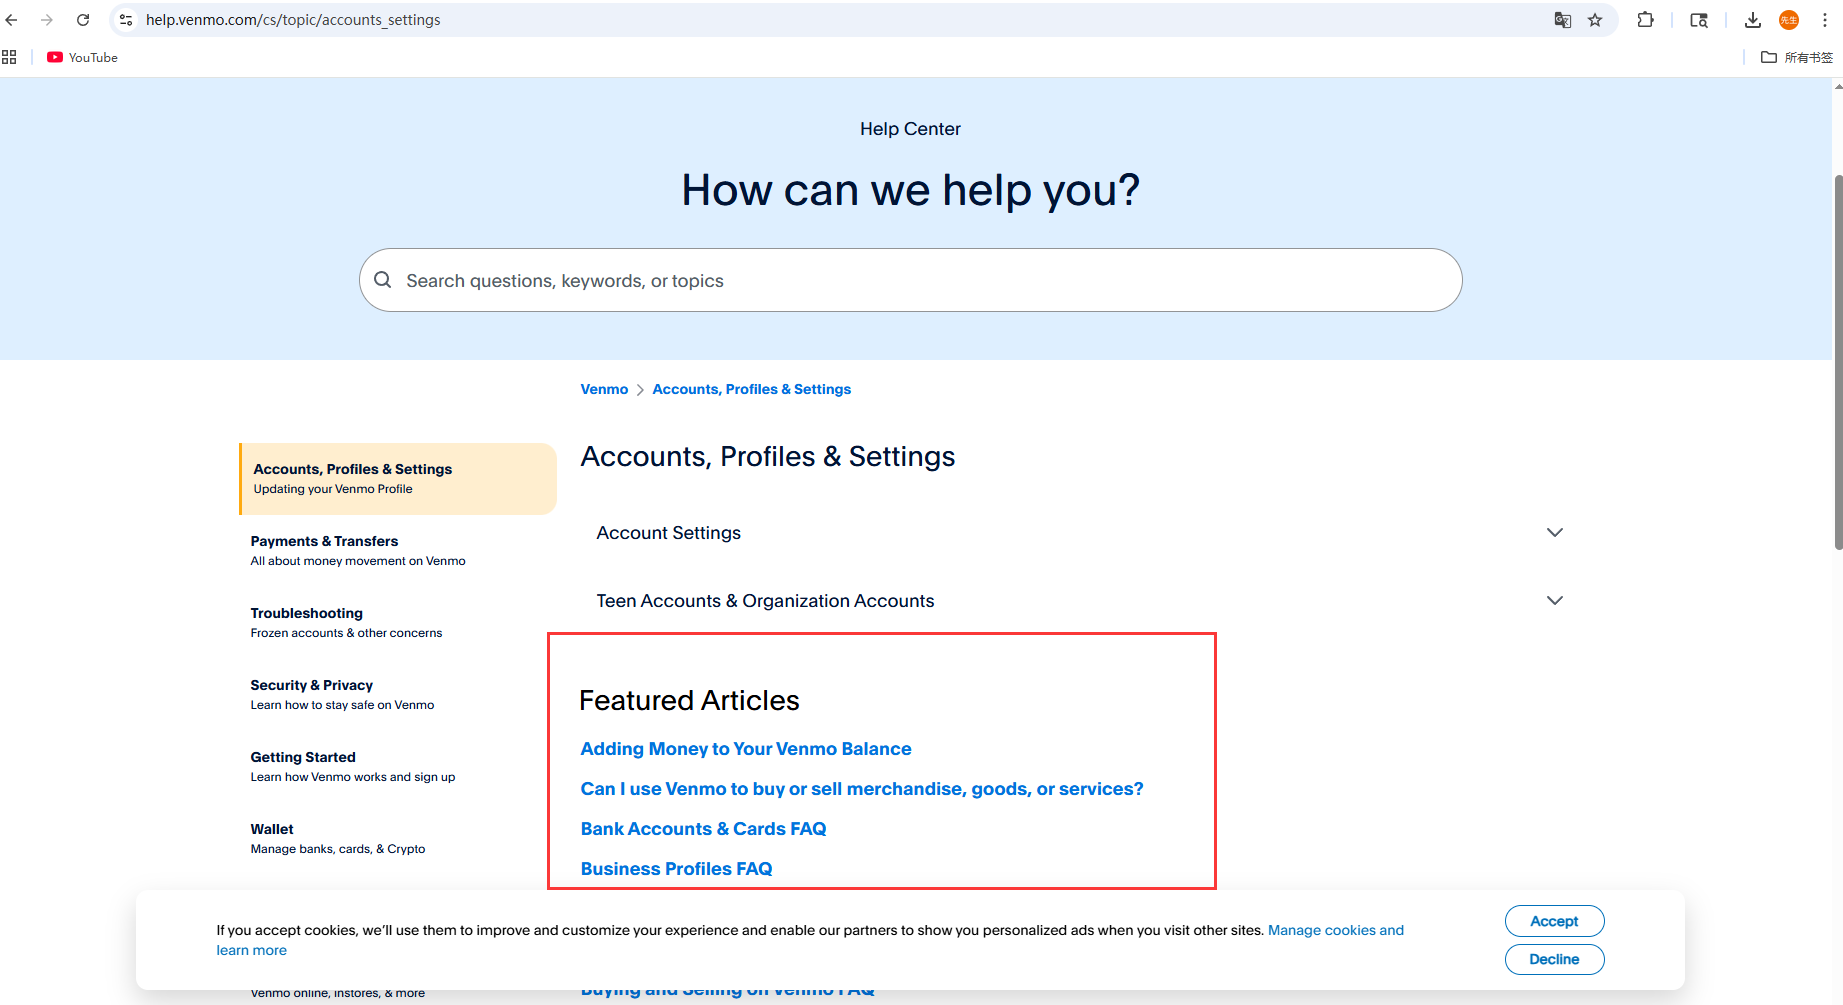The width and height of the screenshot is (1843, 1005).
Task: Click the apps grid icon in the bookmarks bar
Action: (10, 58)
